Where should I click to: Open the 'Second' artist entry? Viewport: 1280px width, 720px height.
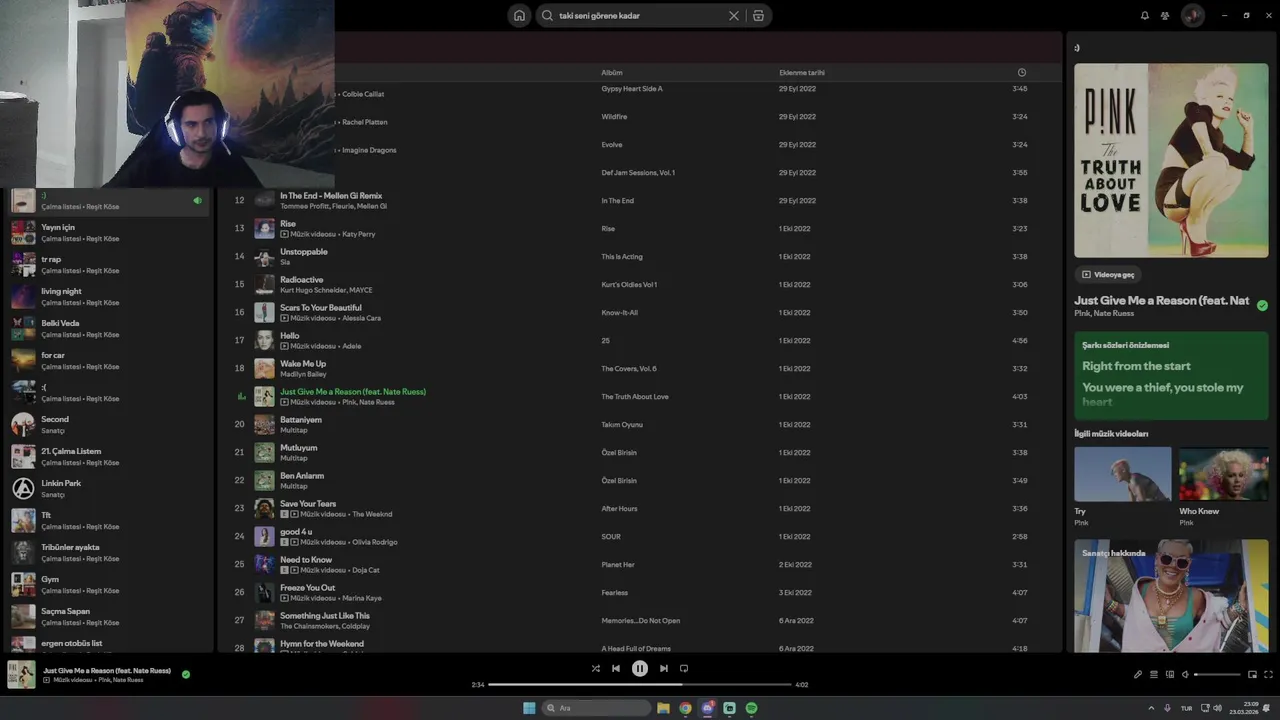[x=110, y=424]
